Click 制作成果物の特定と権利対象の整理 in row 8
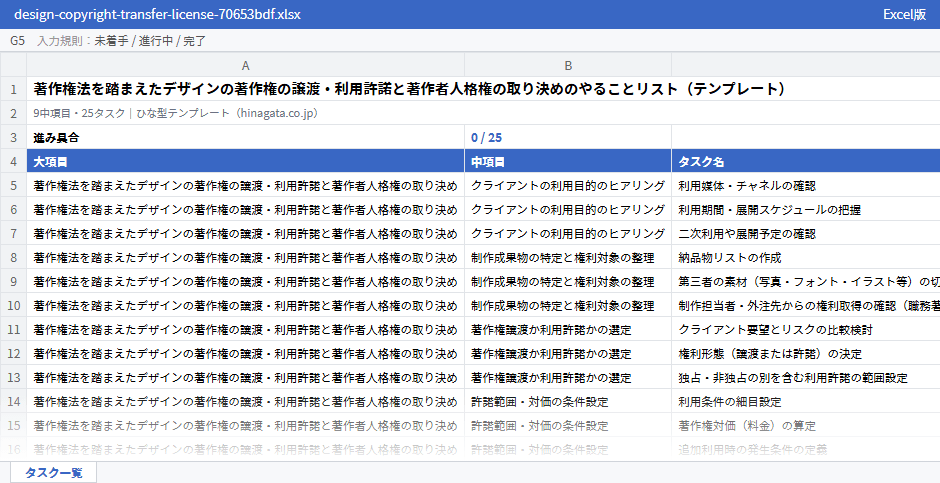The image size is (940, 483). 568,258
